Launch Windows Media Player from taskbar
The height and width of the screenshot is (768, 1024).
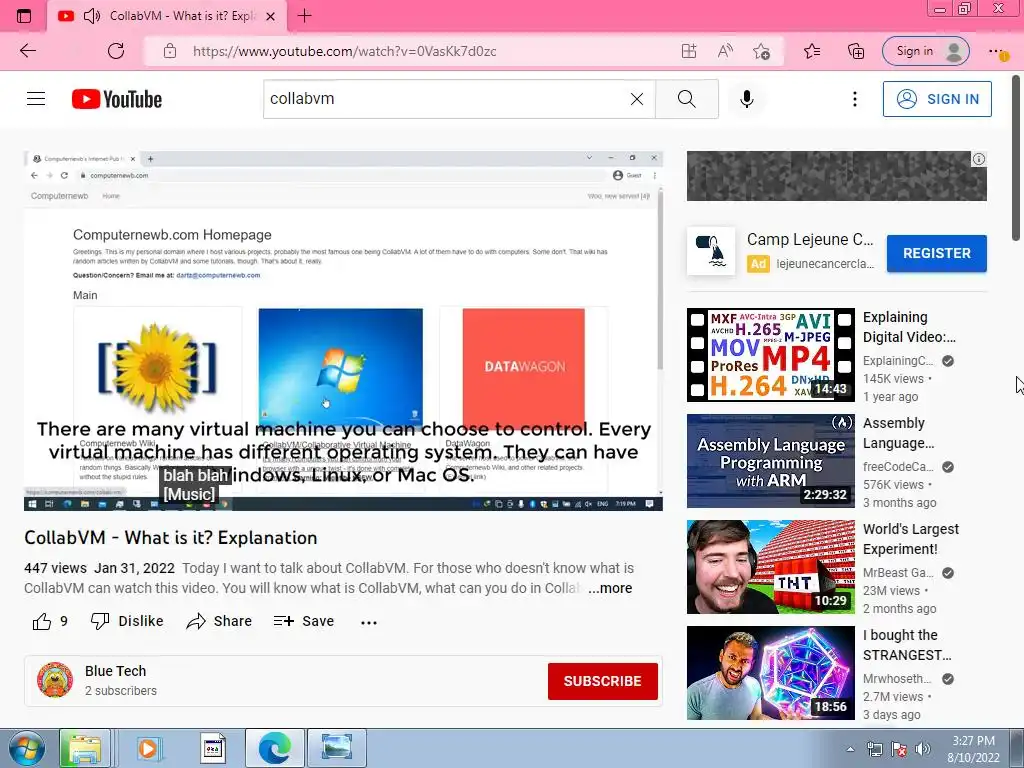tap(148, 748)
